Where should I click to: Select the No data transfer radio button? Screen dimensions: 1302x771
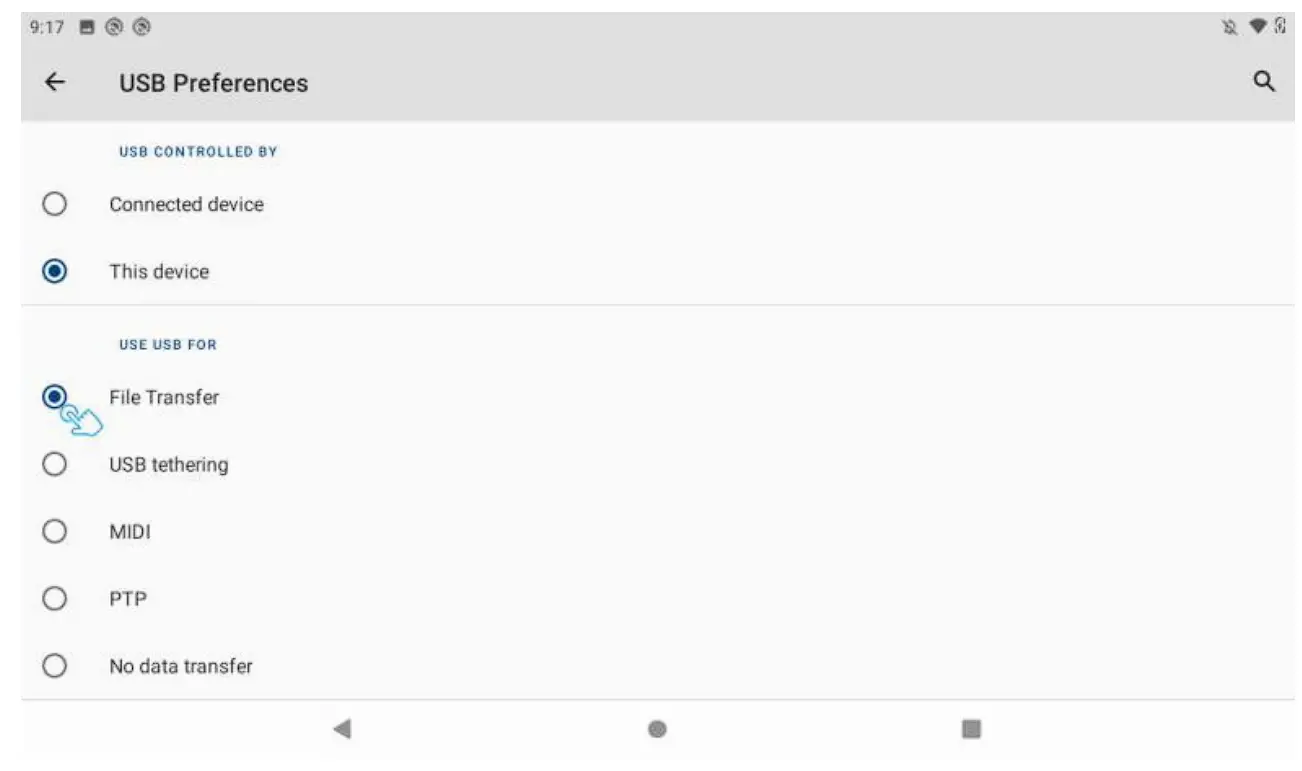click(55, 666)
